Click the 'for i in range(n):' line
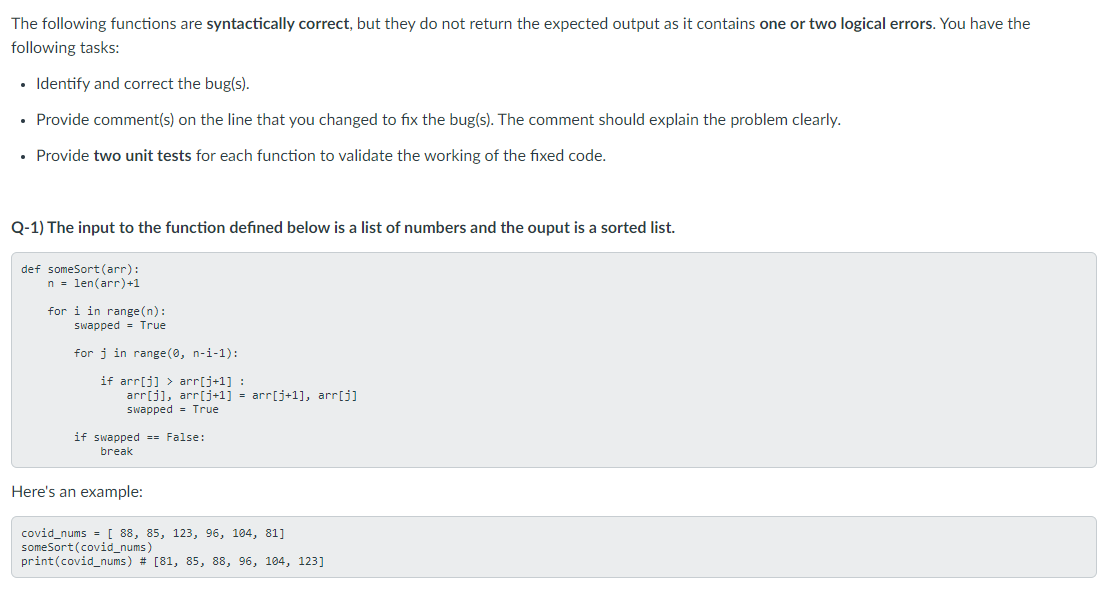Viewport: 1120px width, 612px height. (106, 311)
